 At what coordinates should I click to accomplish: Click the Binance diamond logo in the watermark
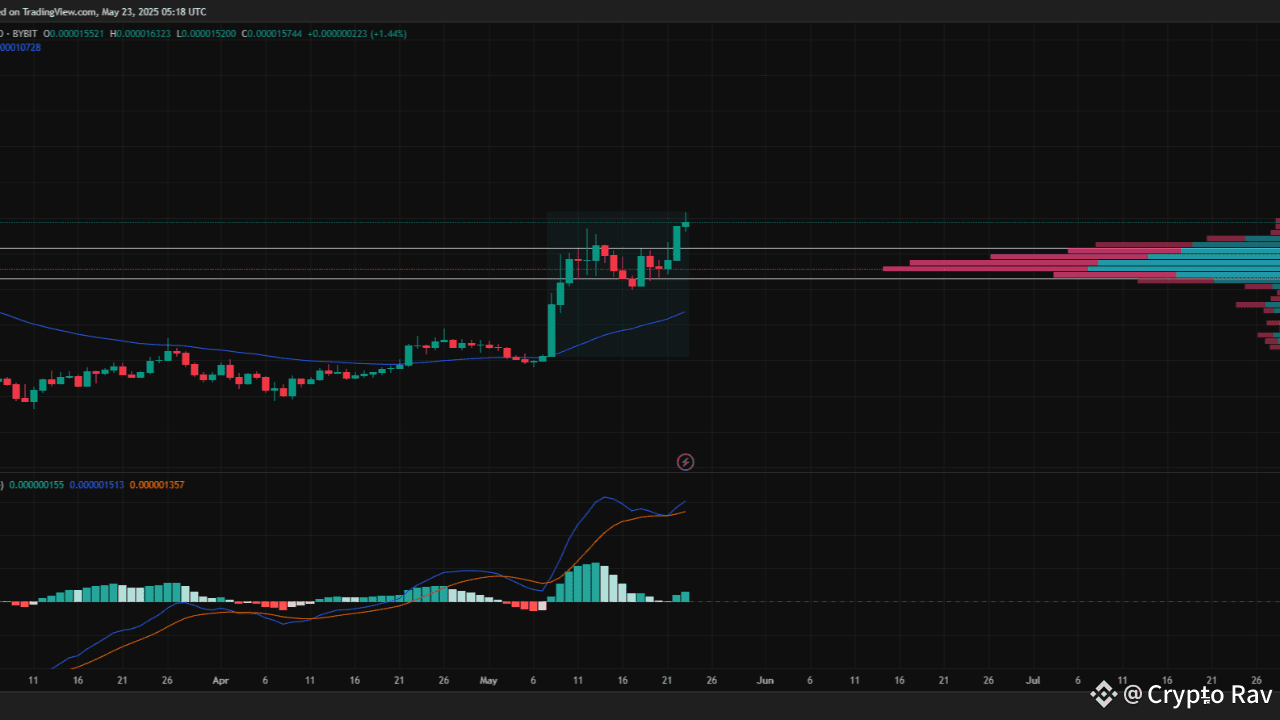click(1104, 693)
